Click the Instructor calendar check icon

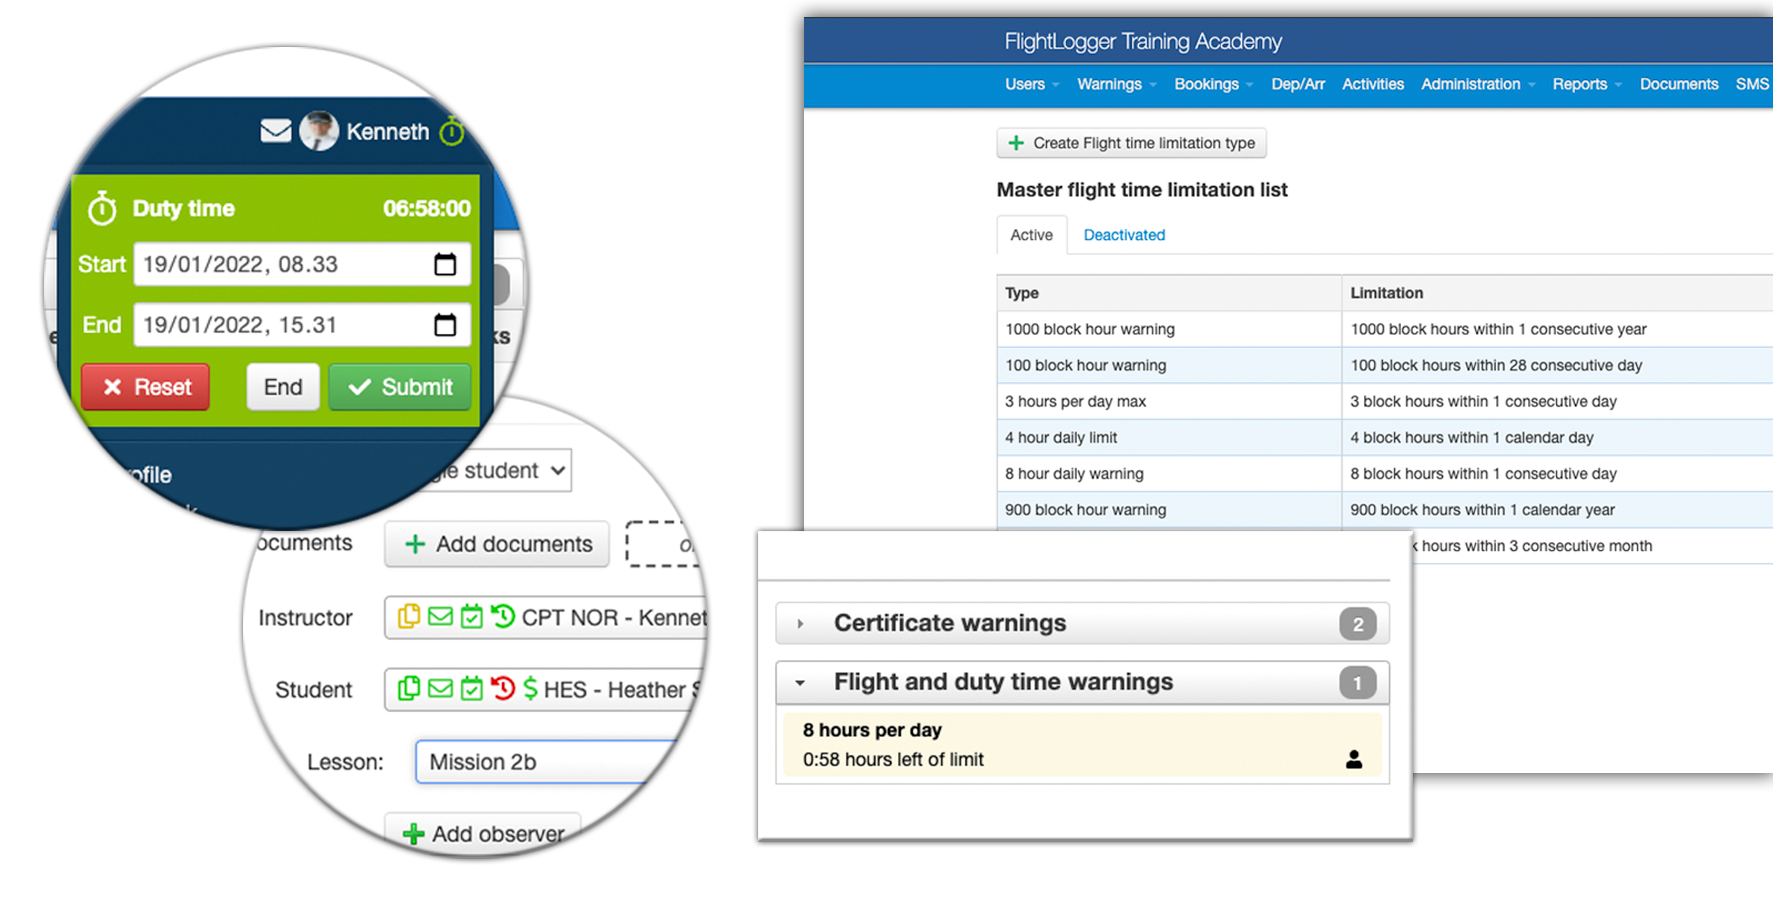[x=472, y=617]
